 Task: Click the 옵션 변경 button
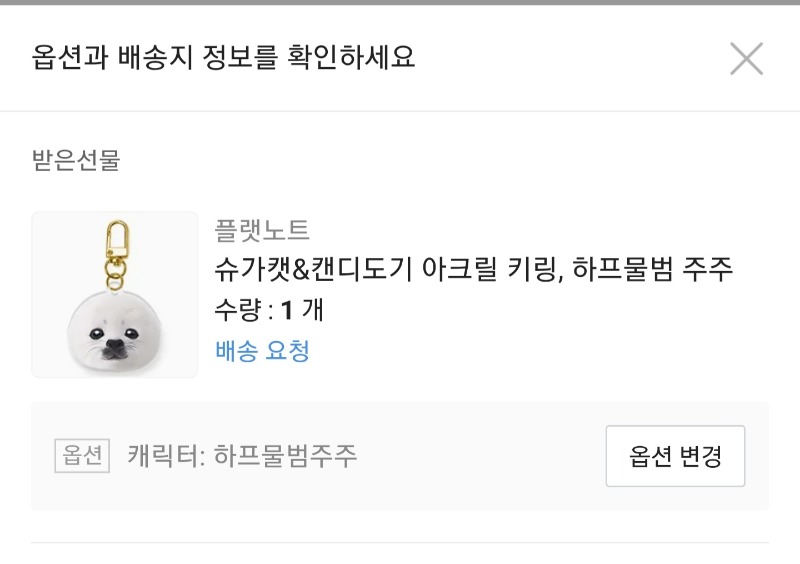tap(675, 456)
